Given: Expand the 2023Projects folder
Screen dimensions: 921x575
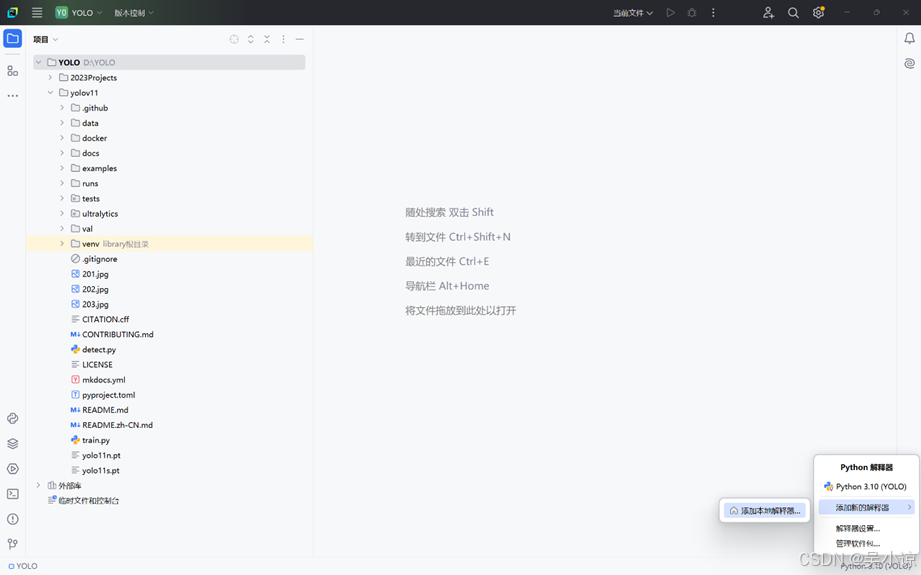Looking at the screenshot, I should coord(50,78).
